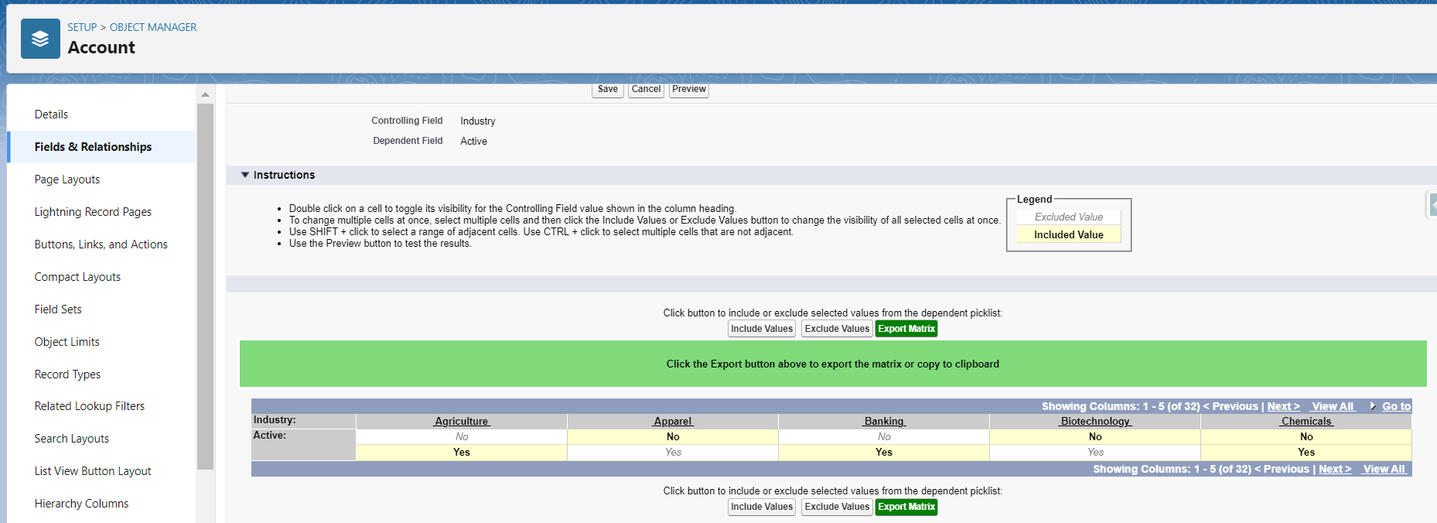Toggle the Yes cell under Apparel
Image resolution: width=1437 pixels, height=523 pixels.
click(672, 452)
